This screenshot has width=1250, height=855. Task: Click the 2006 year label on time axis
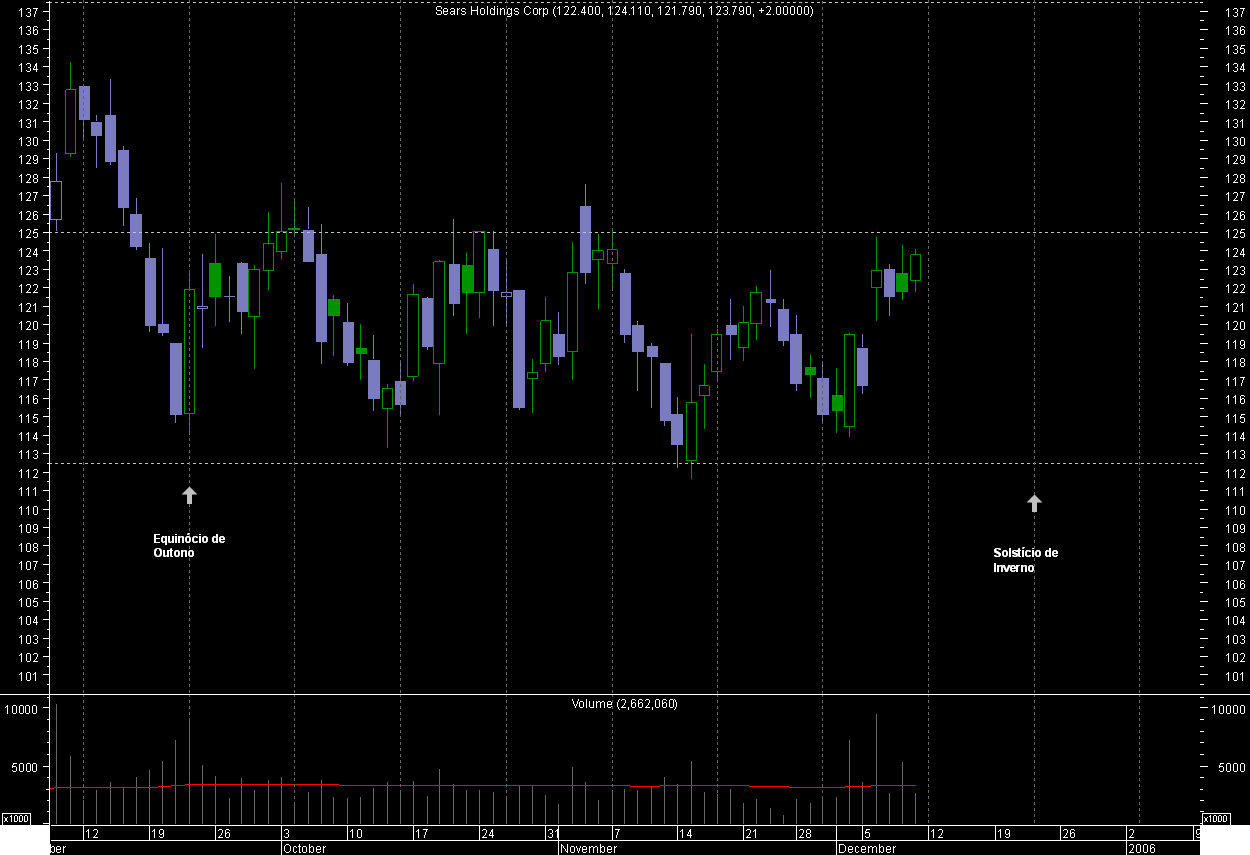(1143, 848)
